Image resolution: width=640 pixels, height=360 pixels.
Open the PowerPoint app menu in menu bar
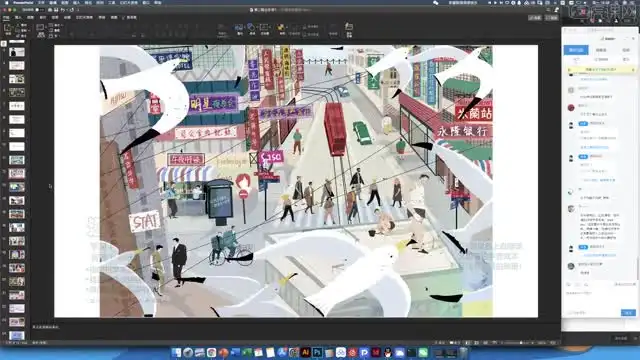click(x=23, y=2)
